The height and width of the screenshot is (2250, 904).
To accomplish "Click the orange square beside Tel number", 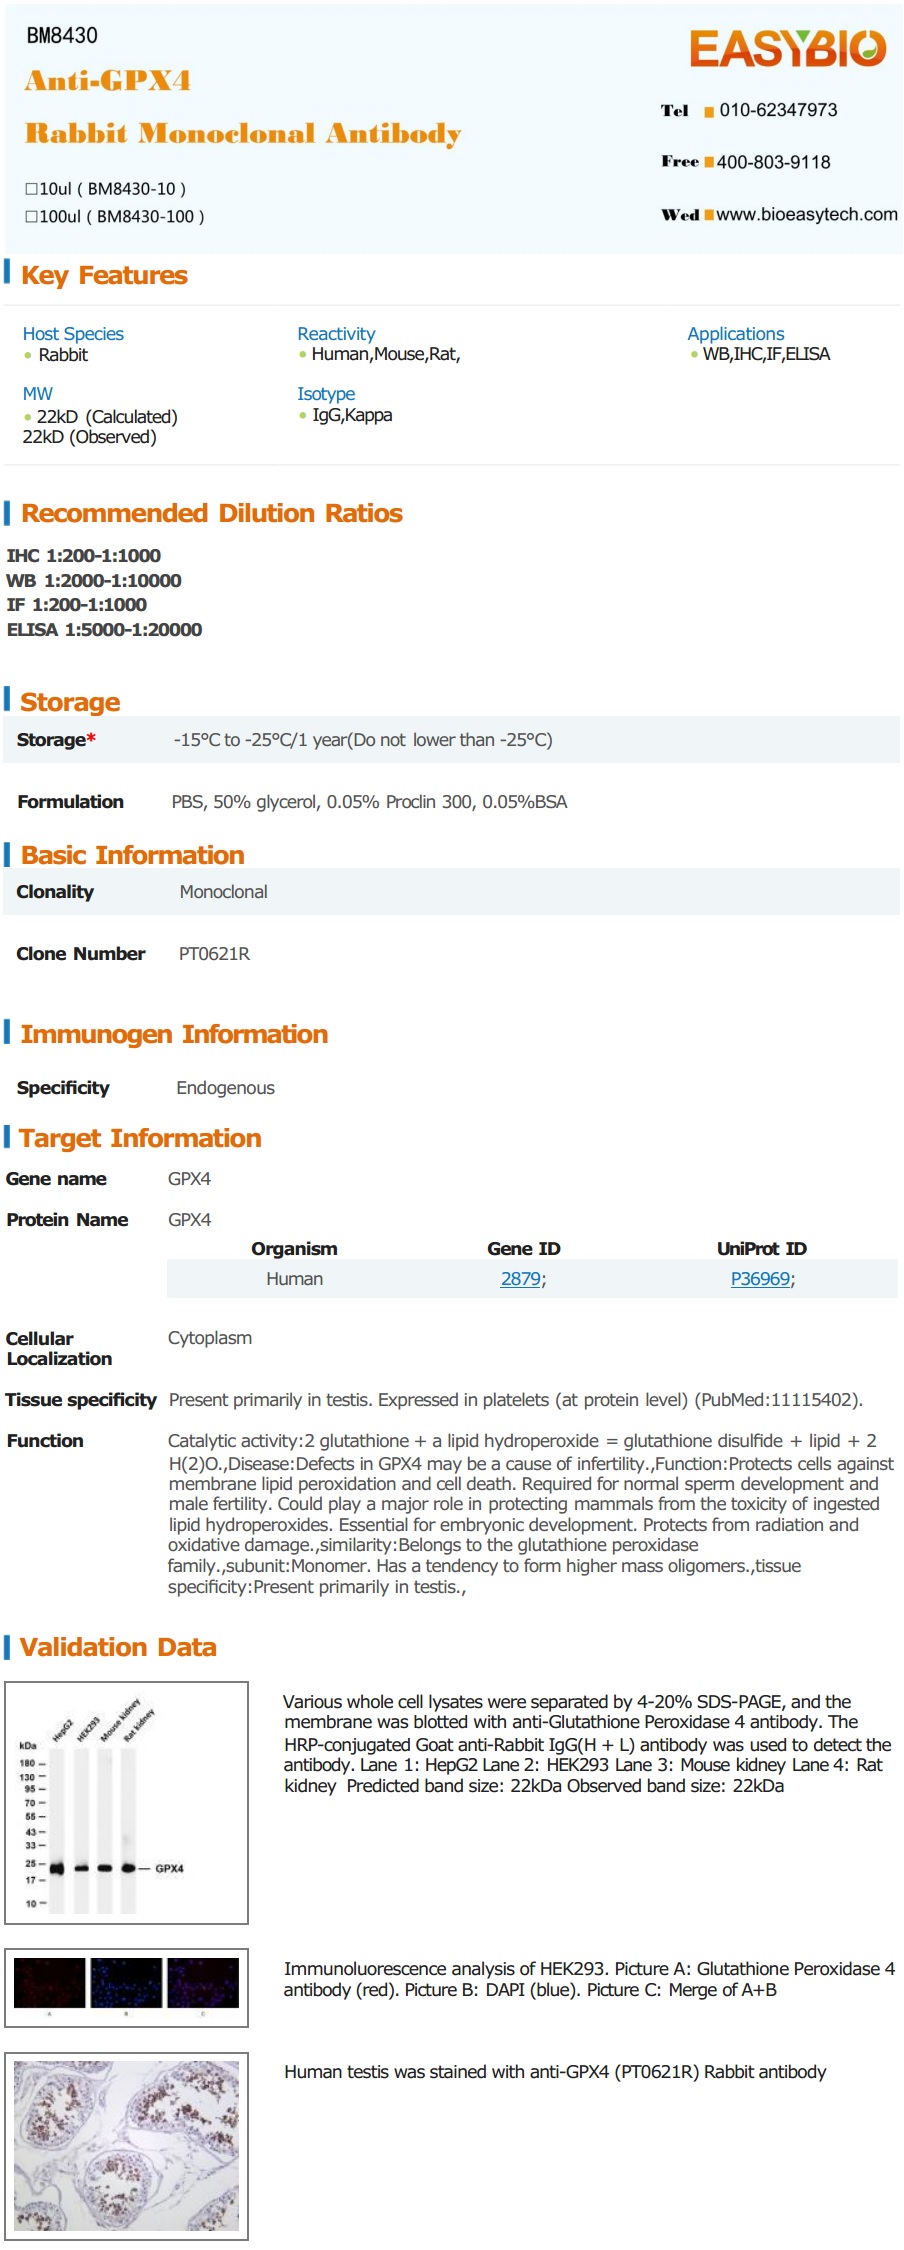I will 709,112.
